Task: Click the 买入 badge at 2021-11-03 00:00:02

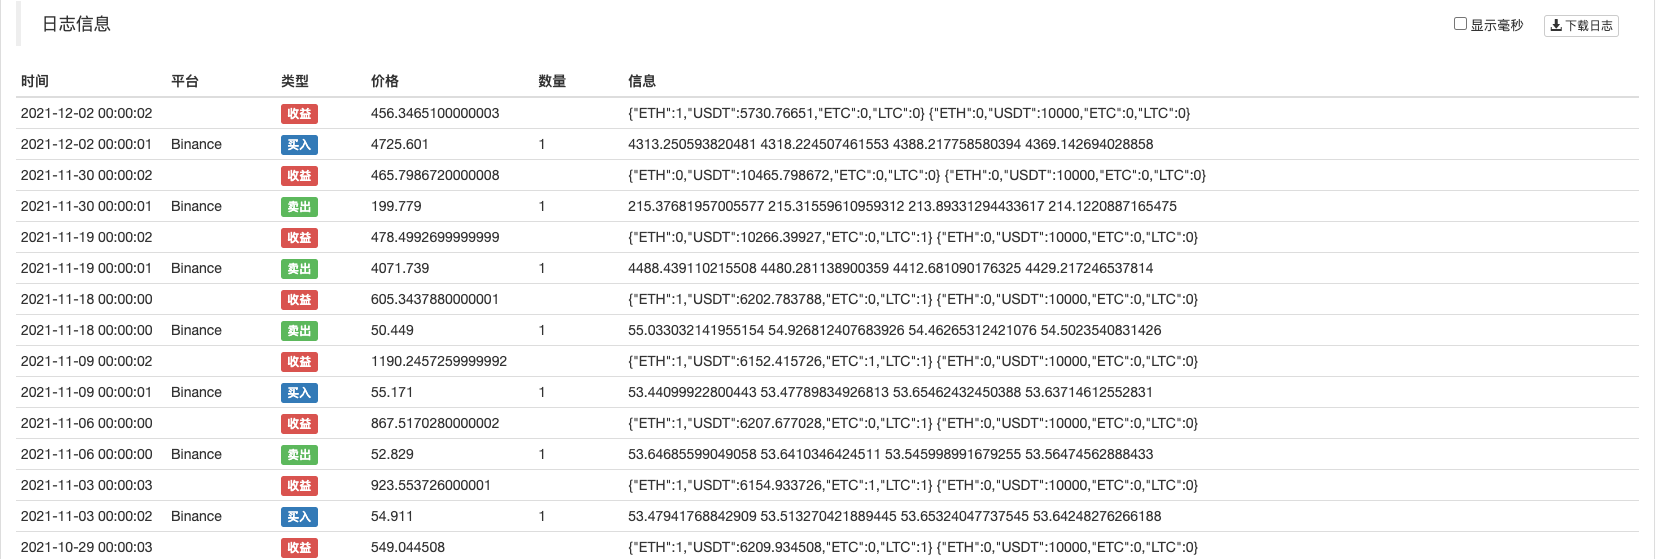Action: pyautogui.click(x=299, y=517)
